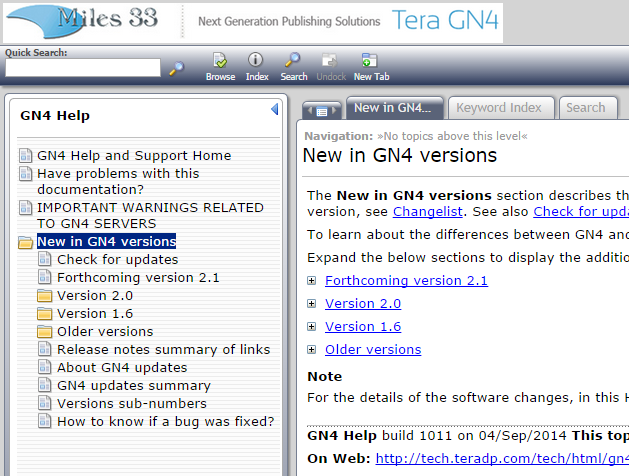Click open folder icon beside New in GN4 versions
This screenshot has height=476, width=629.
(25, 242)
